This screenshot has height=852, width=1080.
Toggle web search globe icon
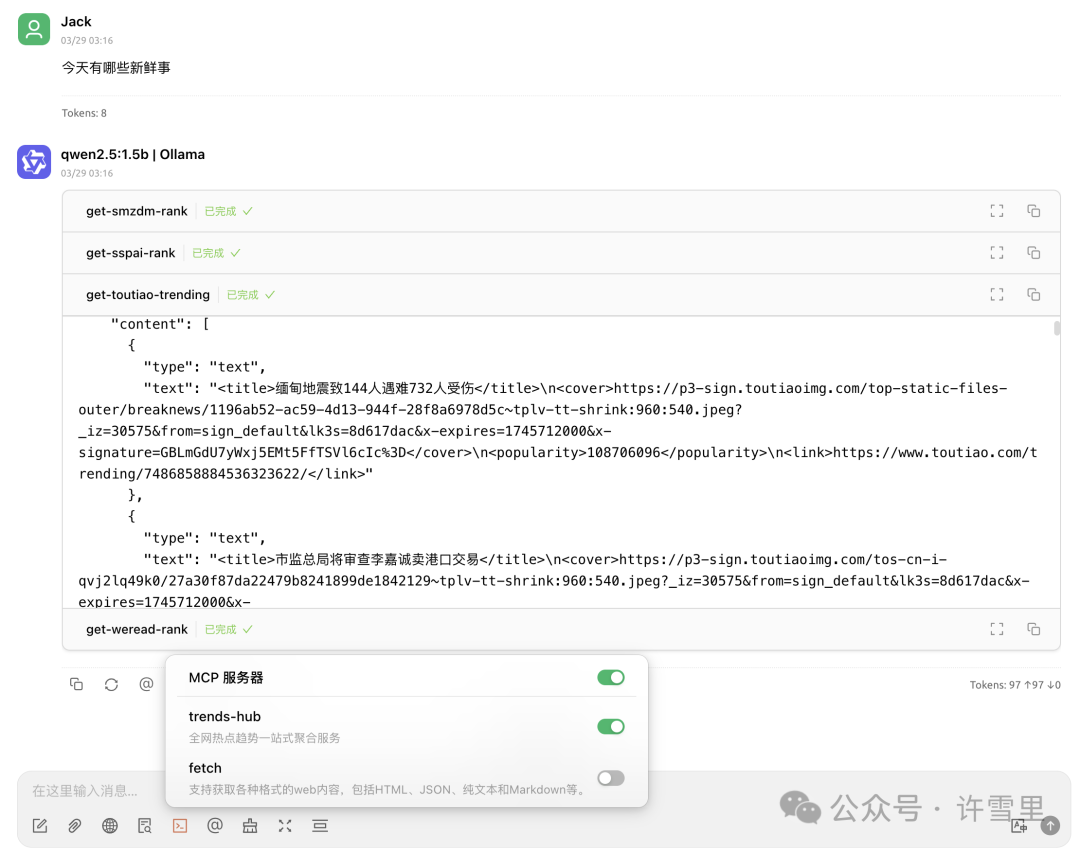(110, 825)
